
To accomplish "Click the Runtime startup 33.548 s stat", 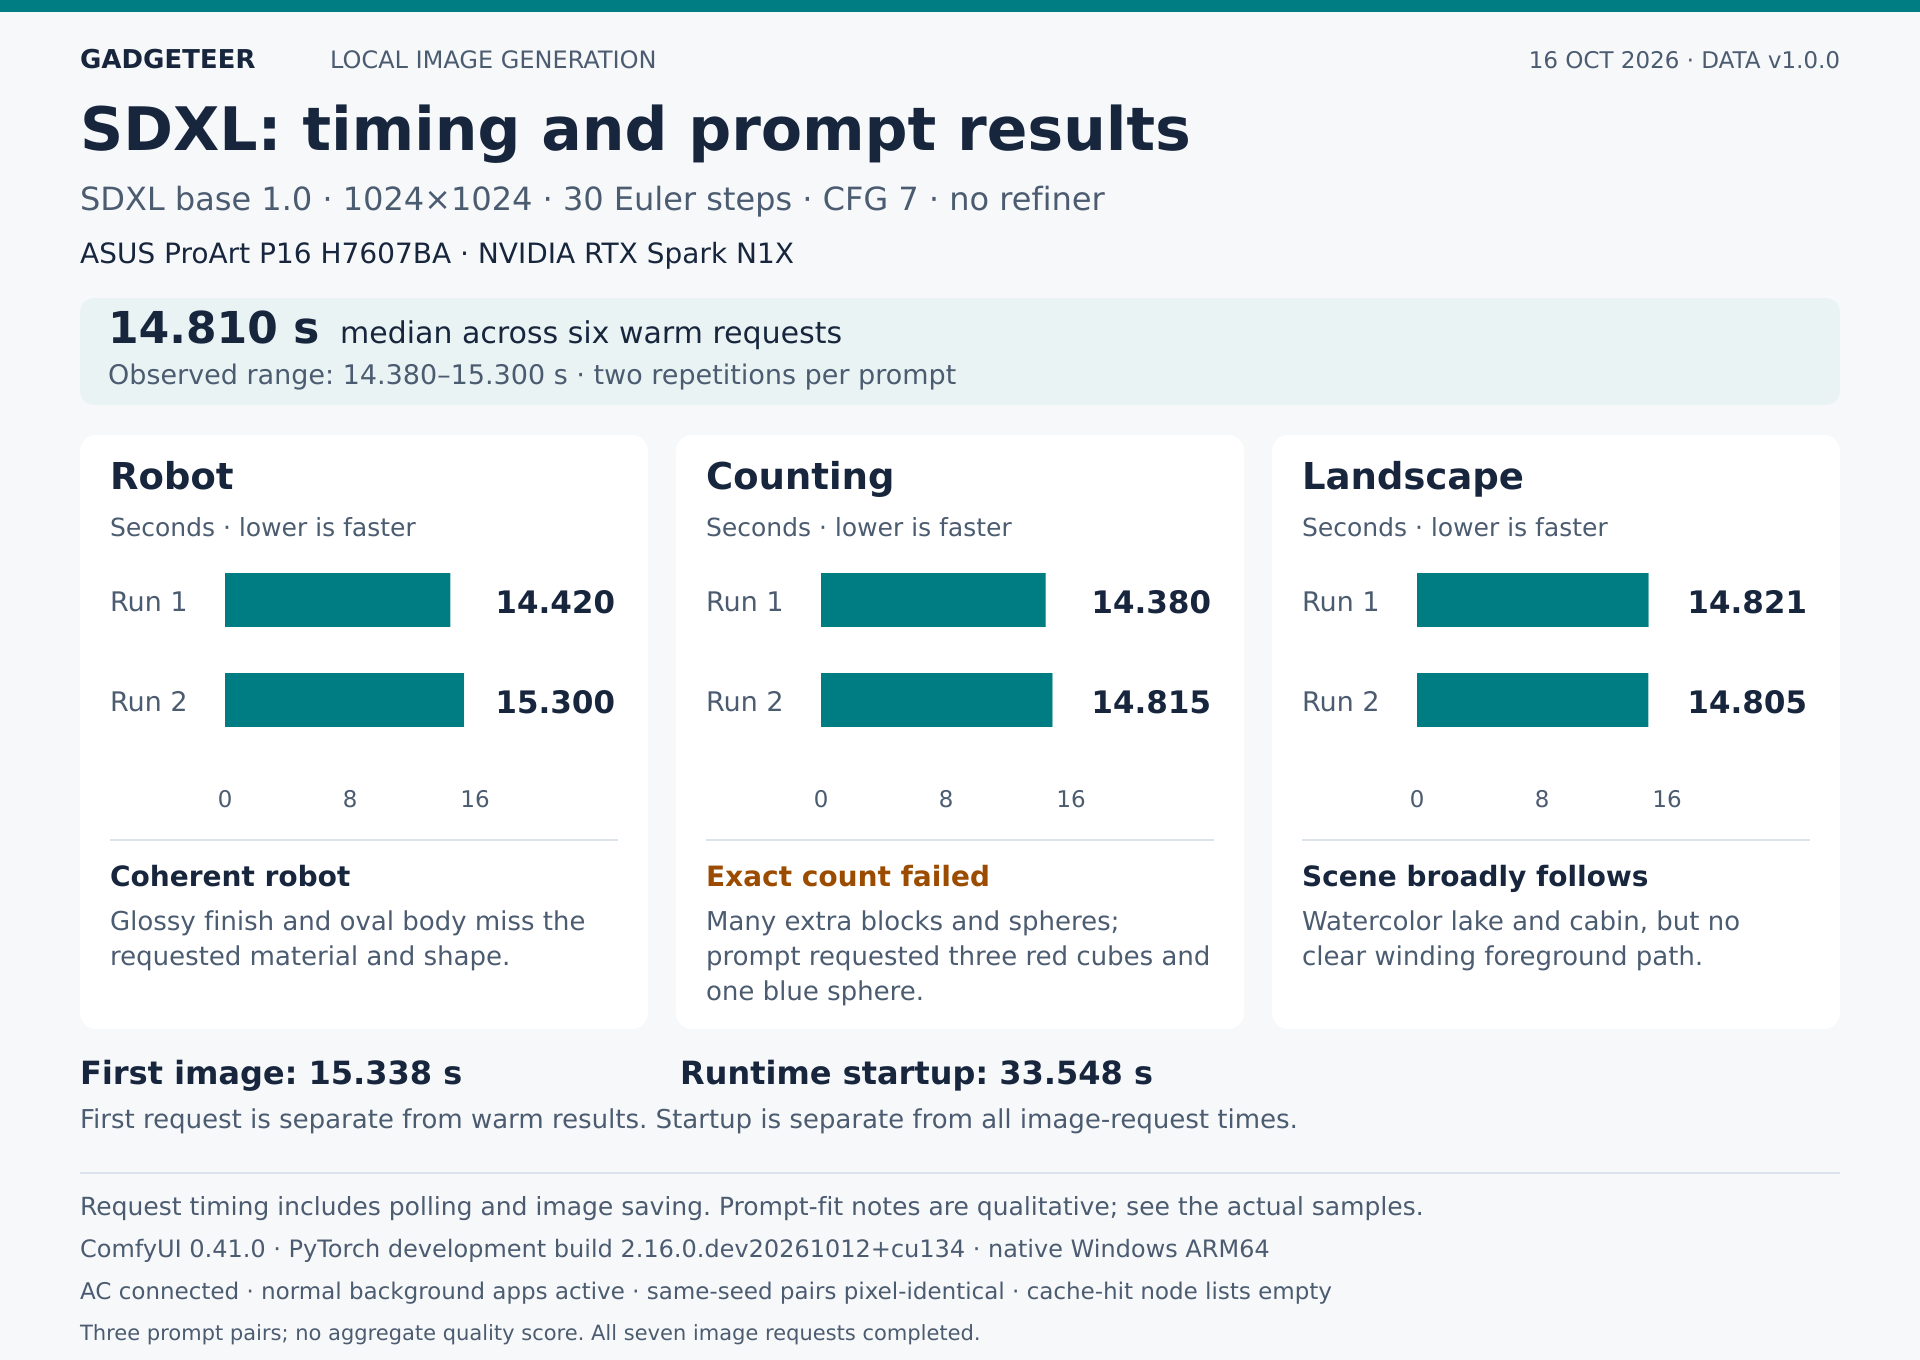I will (x=916, y=1073).
